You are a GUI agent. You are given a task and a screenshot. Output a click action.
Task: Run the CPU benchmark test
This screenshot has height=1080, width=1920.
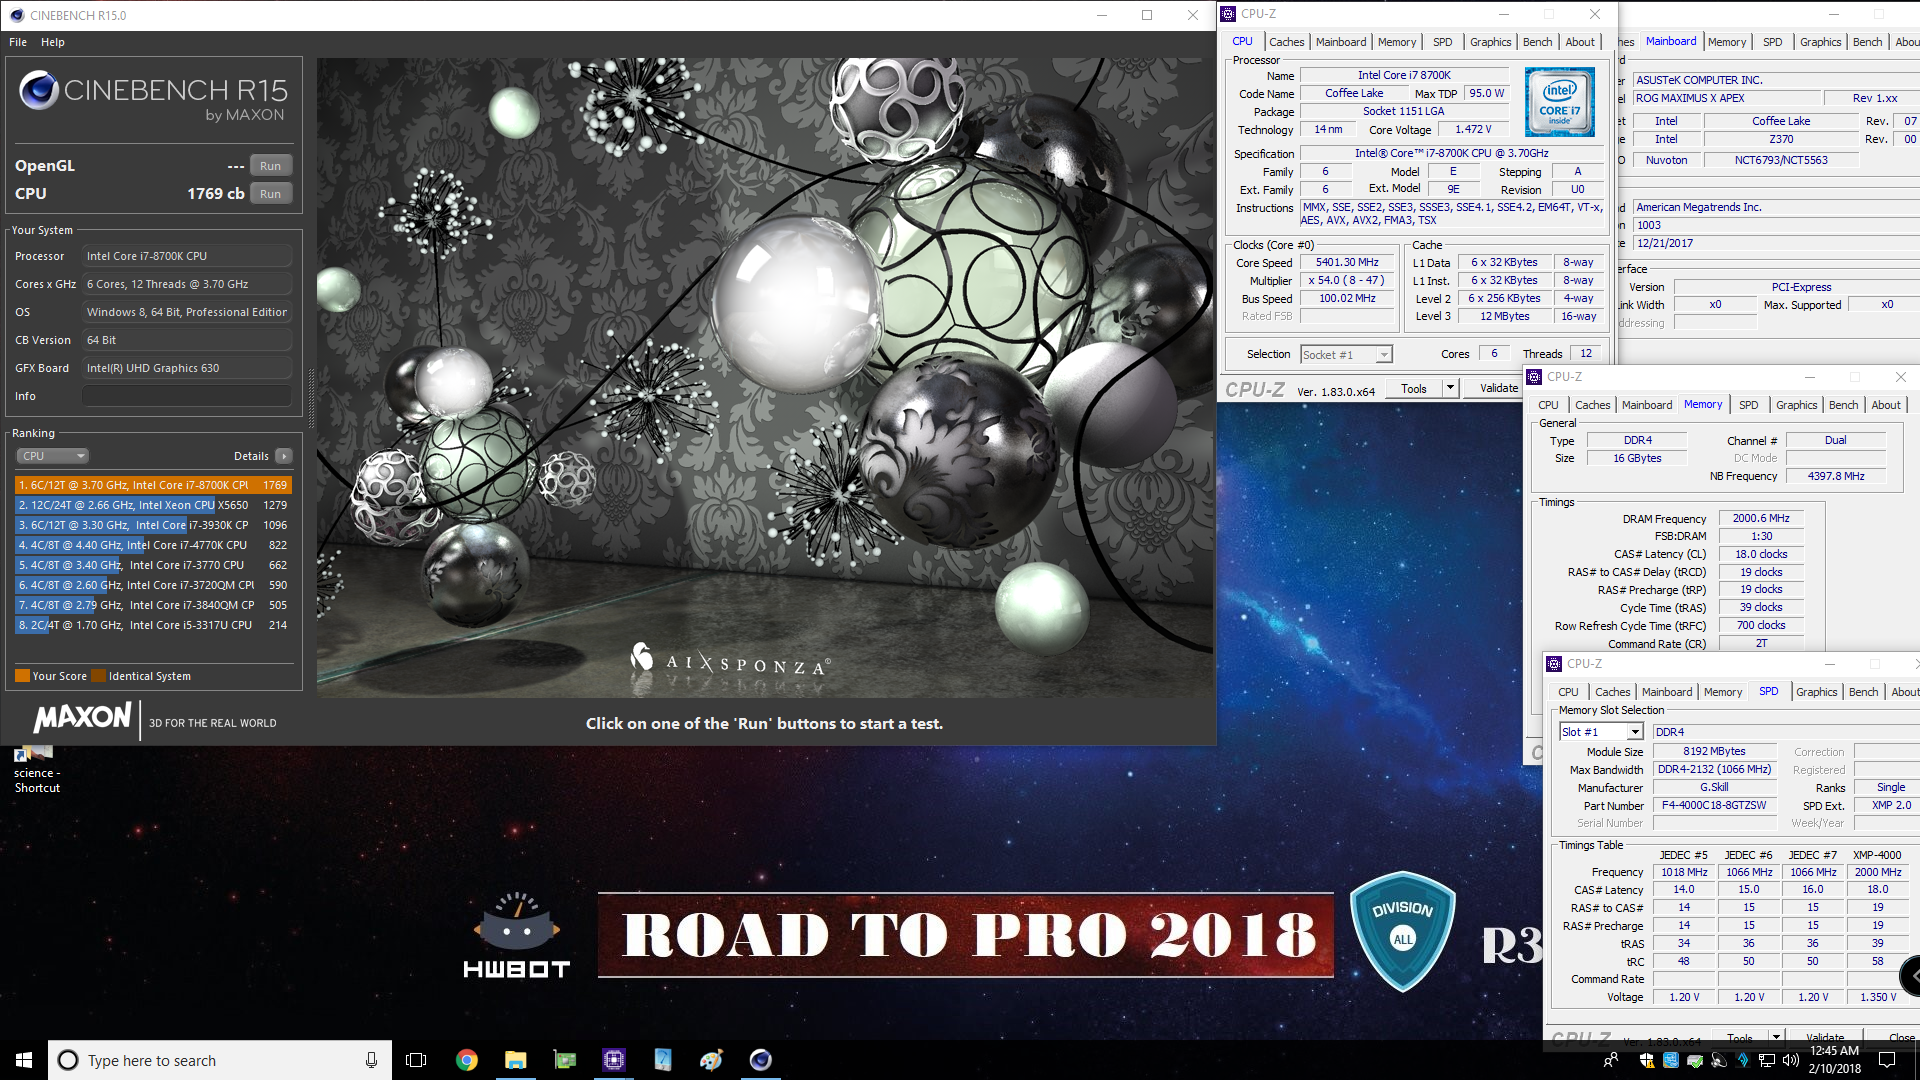270,194
